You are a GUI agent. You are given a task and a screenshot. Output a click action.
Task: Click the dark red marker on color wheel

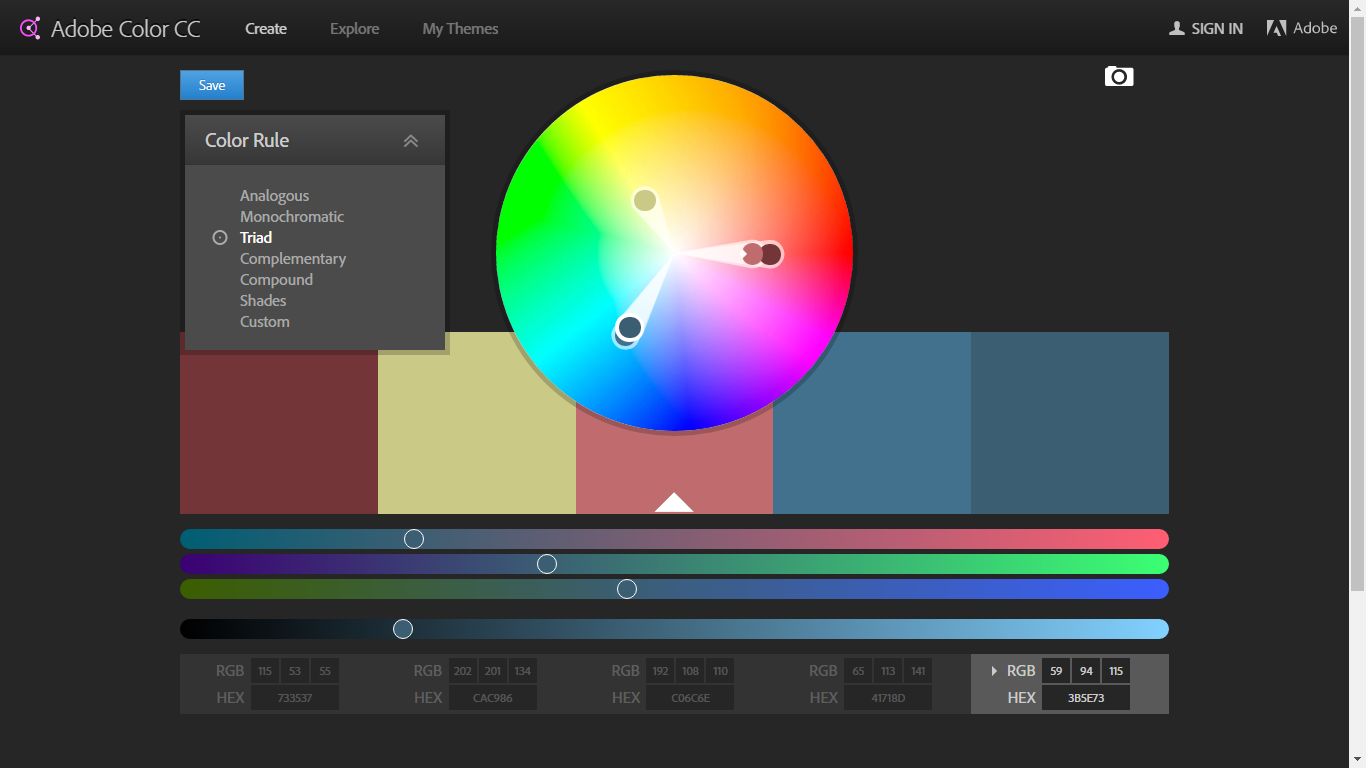[x=770, y=255]
